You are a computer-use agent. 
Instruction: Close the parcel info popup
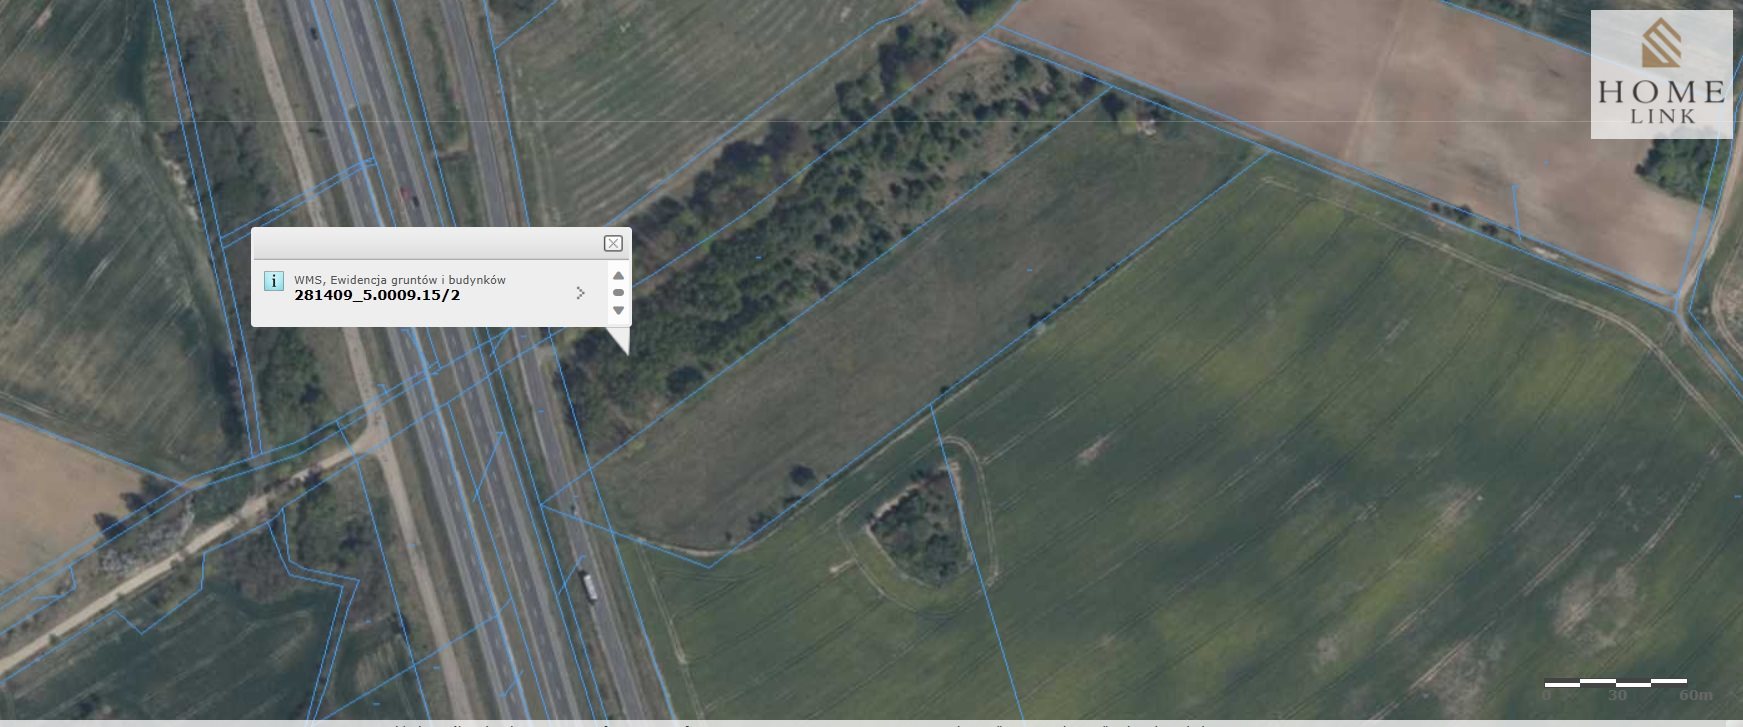613,243
